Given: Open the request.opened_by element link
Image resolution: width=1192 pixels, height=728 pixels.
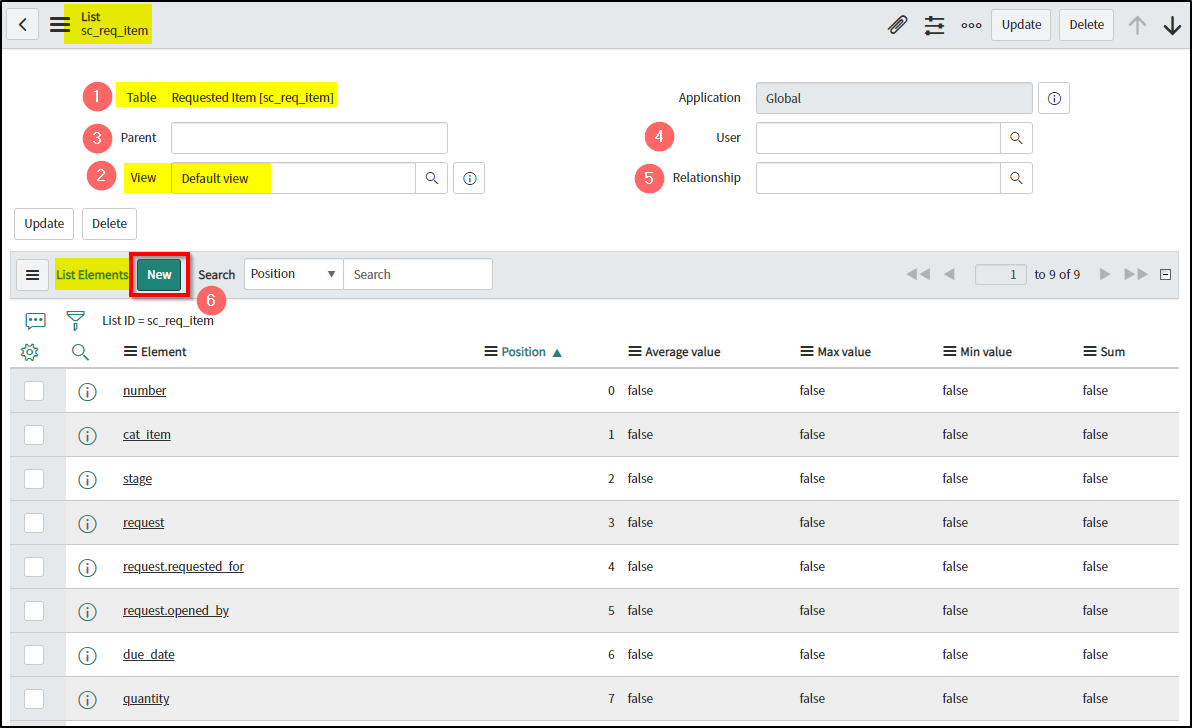Looking at the screenshot, I should [x=176, y=610].
